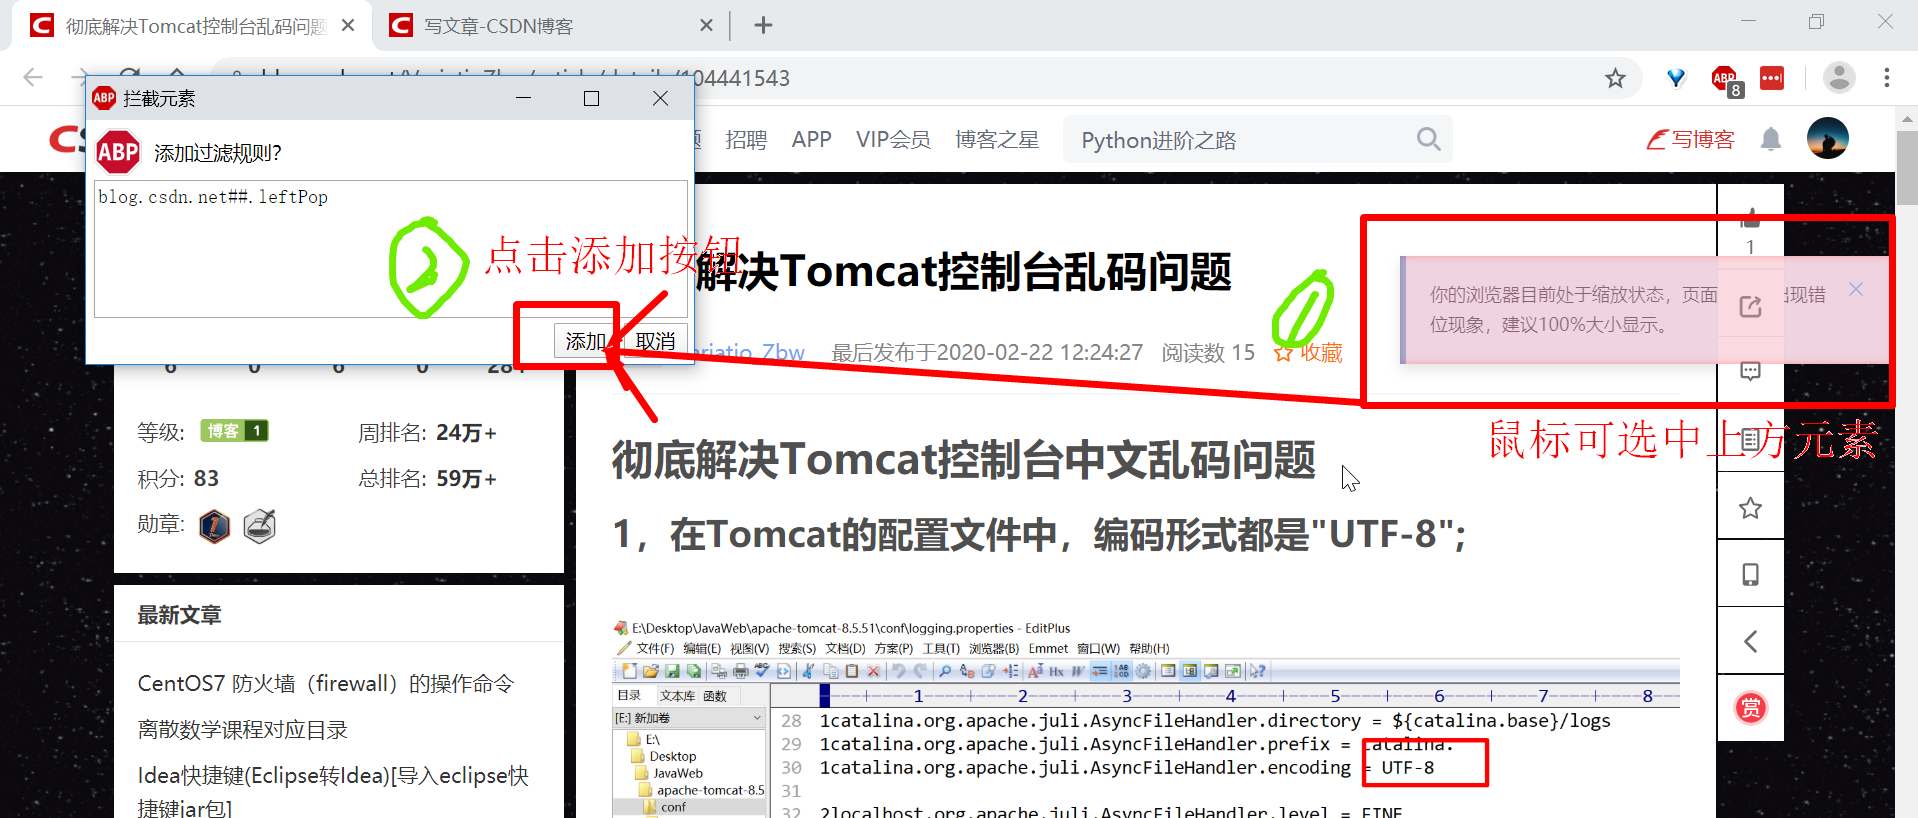Click the 阅读数 15 text
This screenshot has height=818, width=1918.
(x=1208, y=352)
